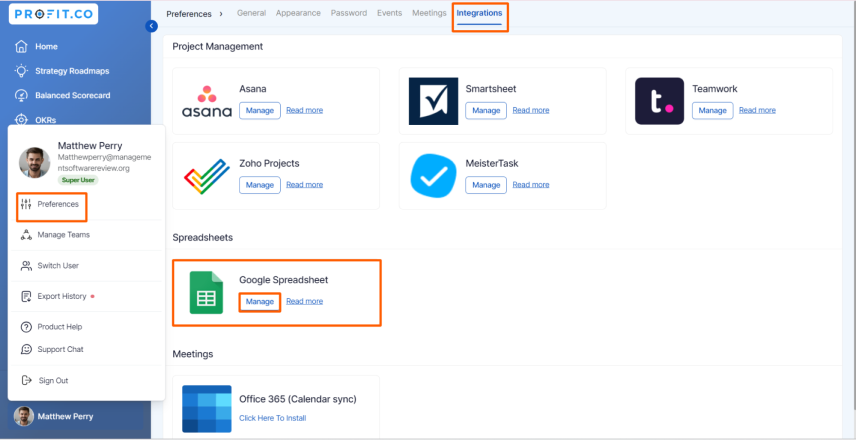856x440 pixels.
Task: Click the Sign Out arrow icon
Action: click(26, 380)
